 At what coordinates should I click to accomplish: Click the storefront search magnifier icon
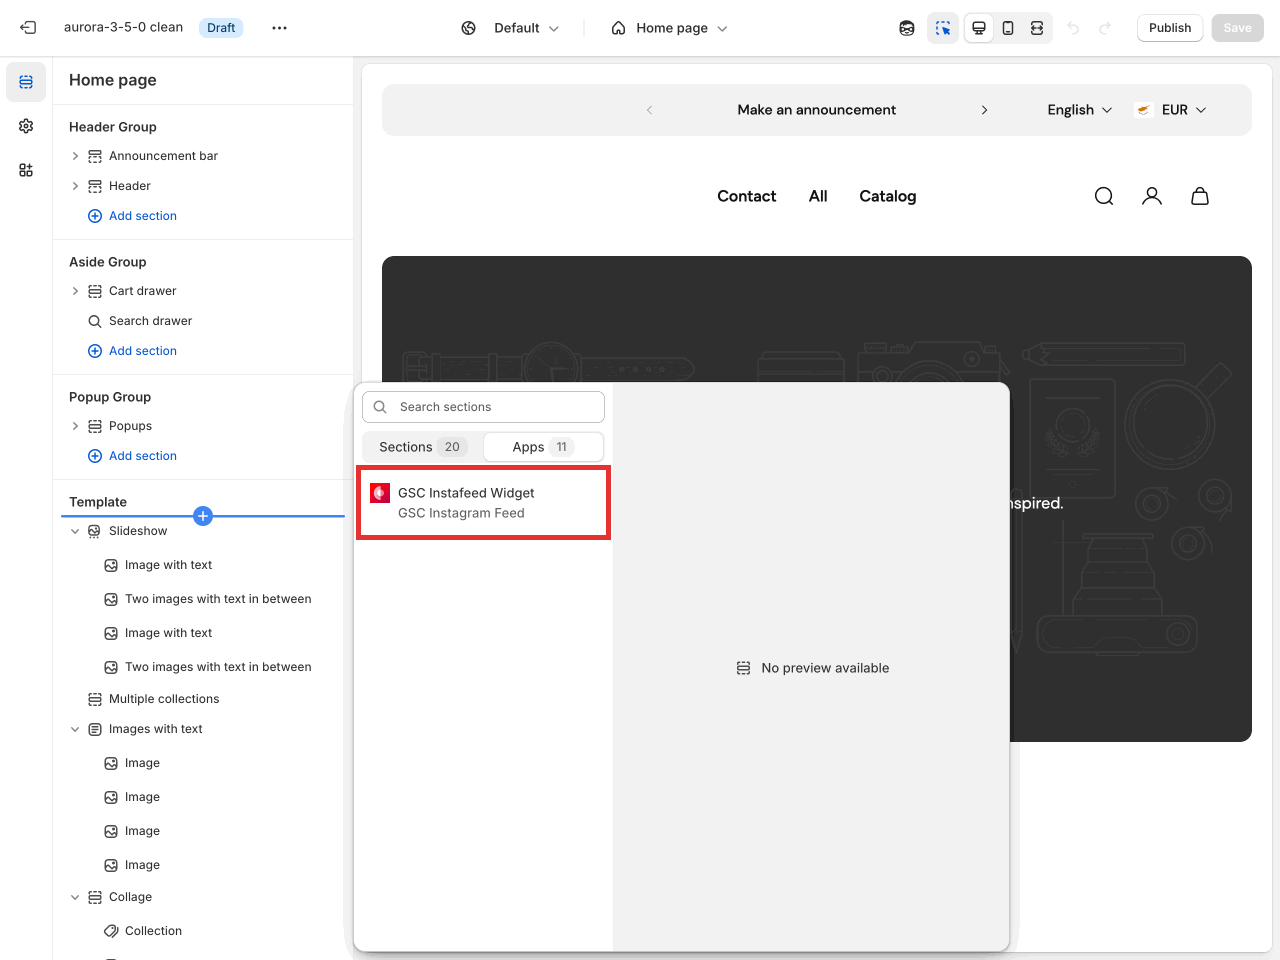[x=1104, y=196]
